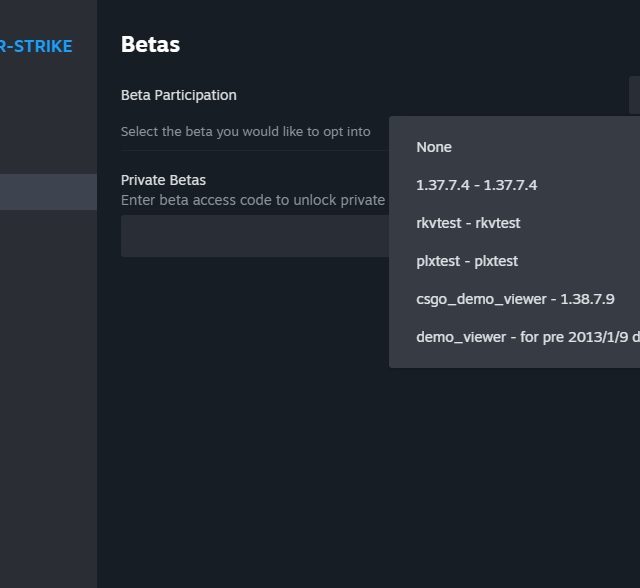Click the Beta Participation label
Screen dimensions: 640x588
point(179,95)
